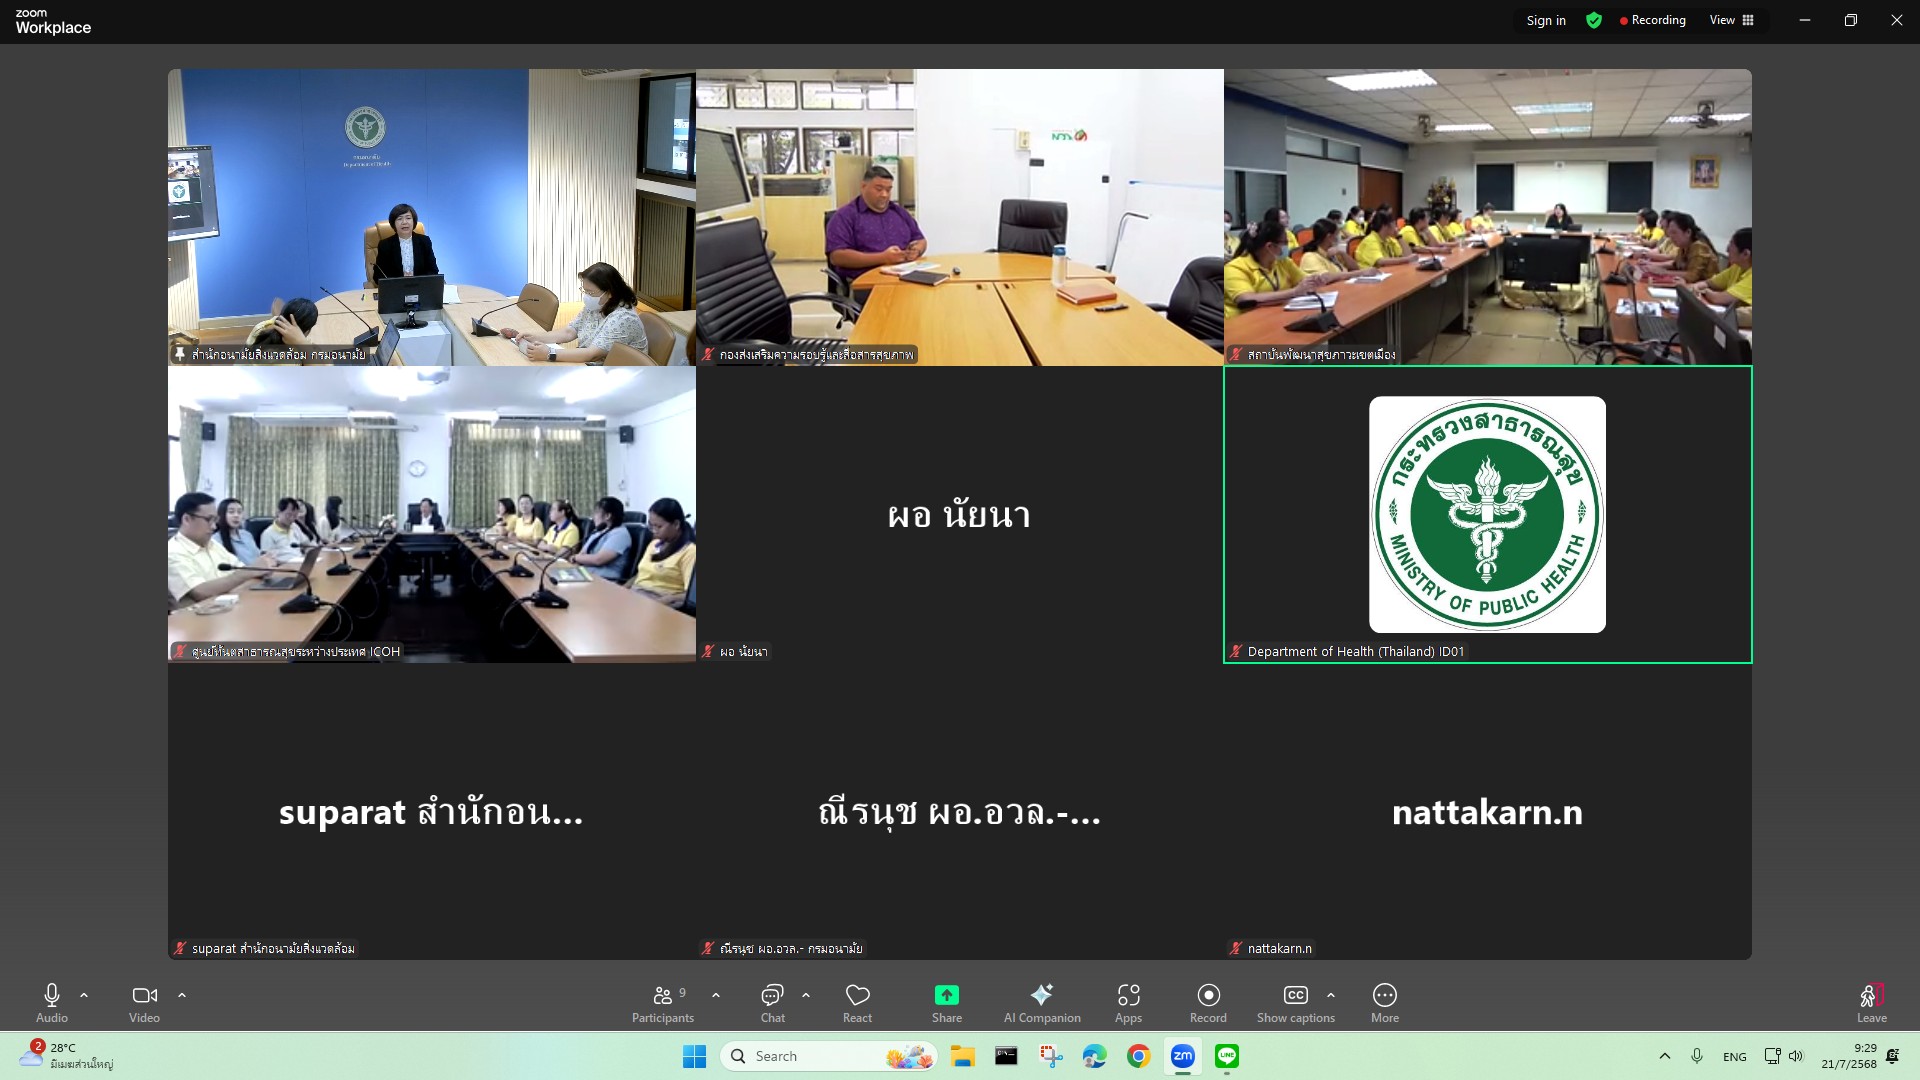The width and height of the screenshot is (1920, 1080).
Task: Select the สำนักอนามัยสิ่งแวดล้อม กรมอนามัย video tile
Action: (x=432, y=217)
